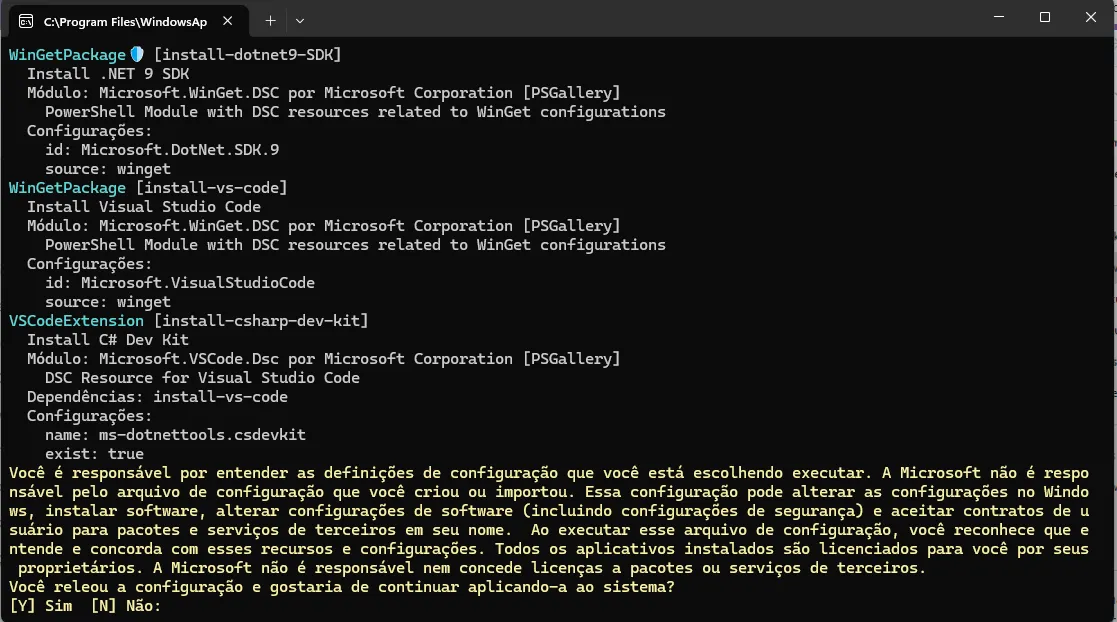Click the id Microsoft.VisualStudioCode line
Viewport: 1117px width, 622px height.
(x=180, y=283)
